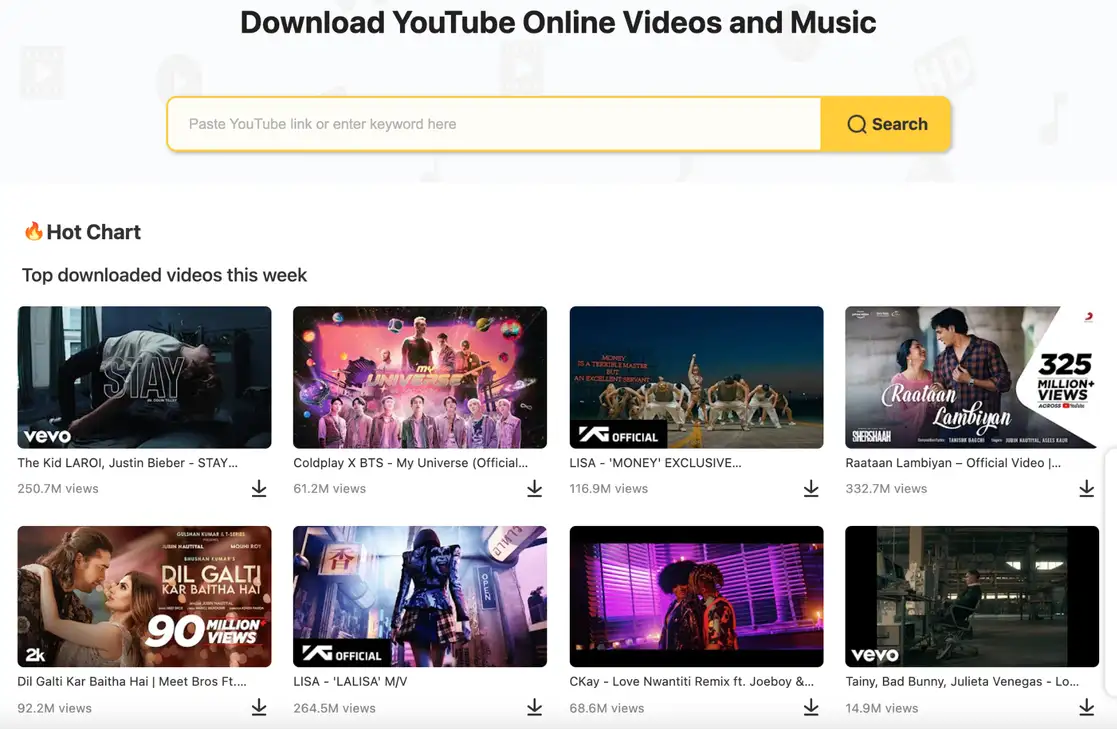
Task: Click the download icon for STAY video
Action: (x=259, y=489)
